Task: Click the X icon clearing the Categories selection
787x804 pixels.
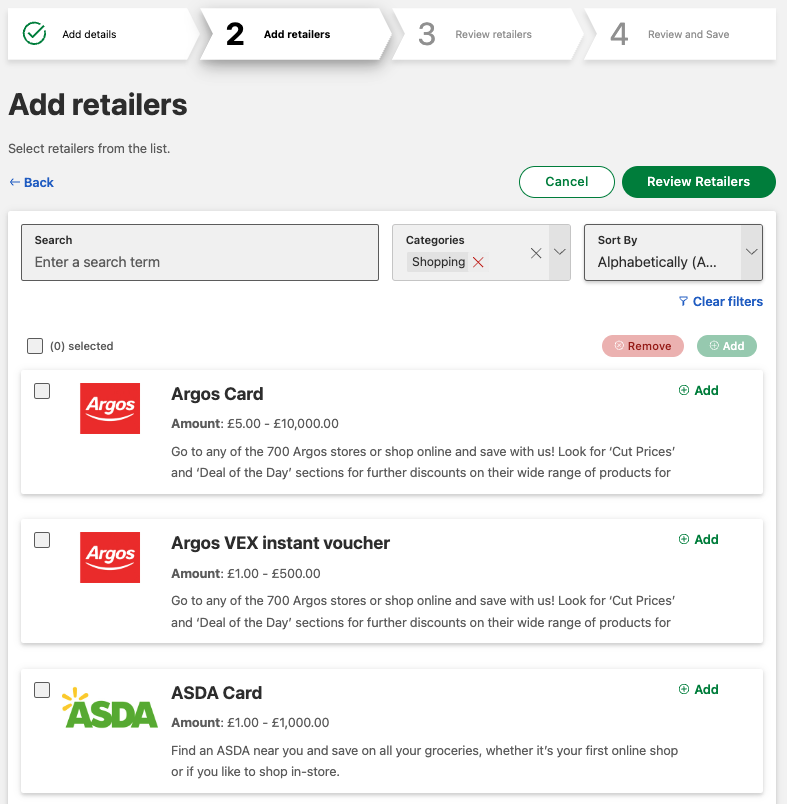Action: point(536,253)
